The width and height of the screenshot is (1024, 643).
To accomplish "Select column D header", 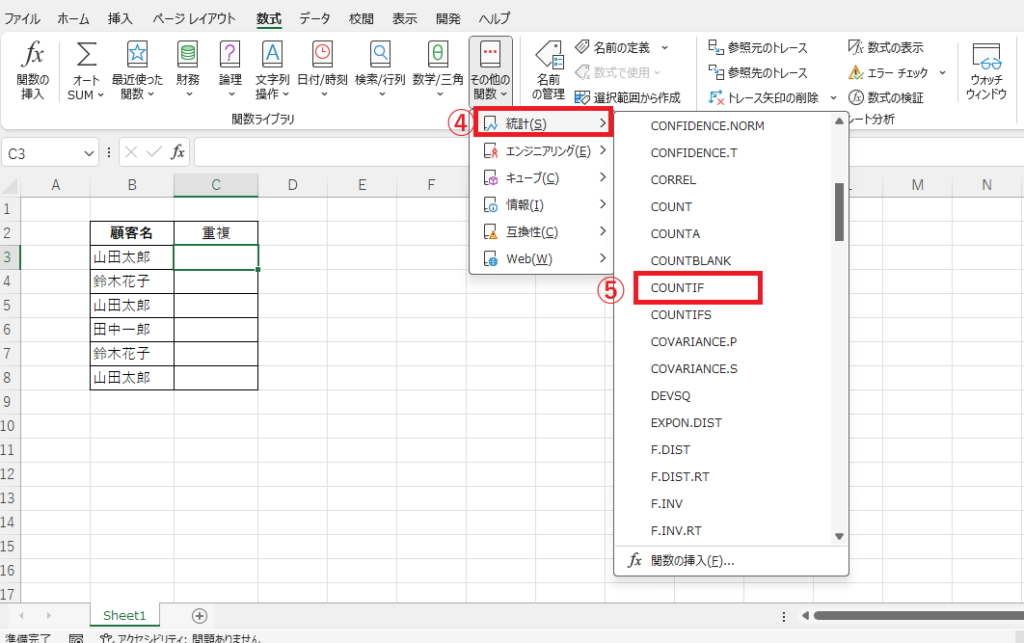I will 293,185.
